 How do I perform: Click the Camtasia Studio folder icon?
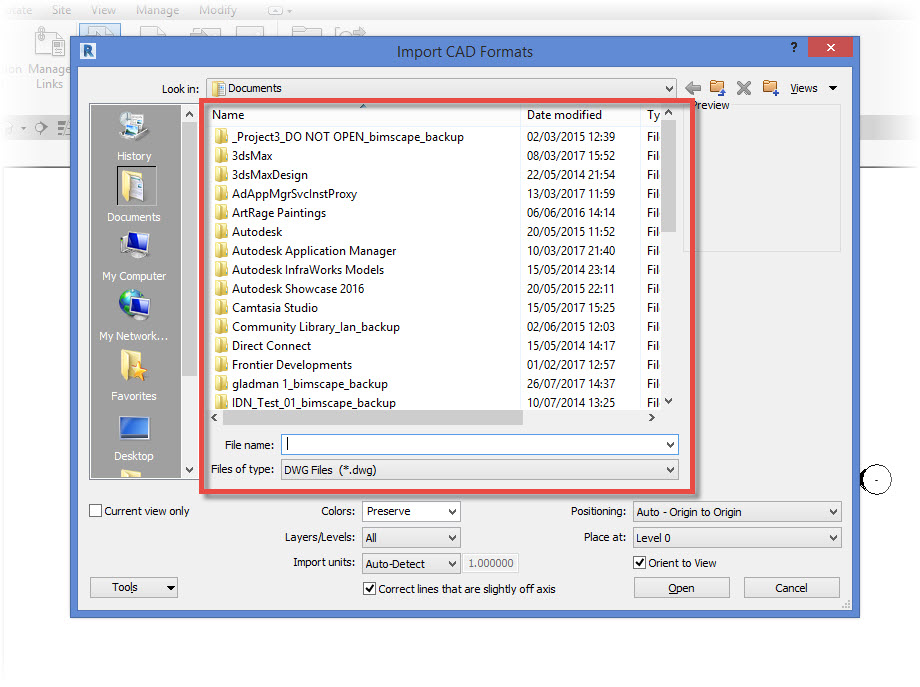[221, 307]
